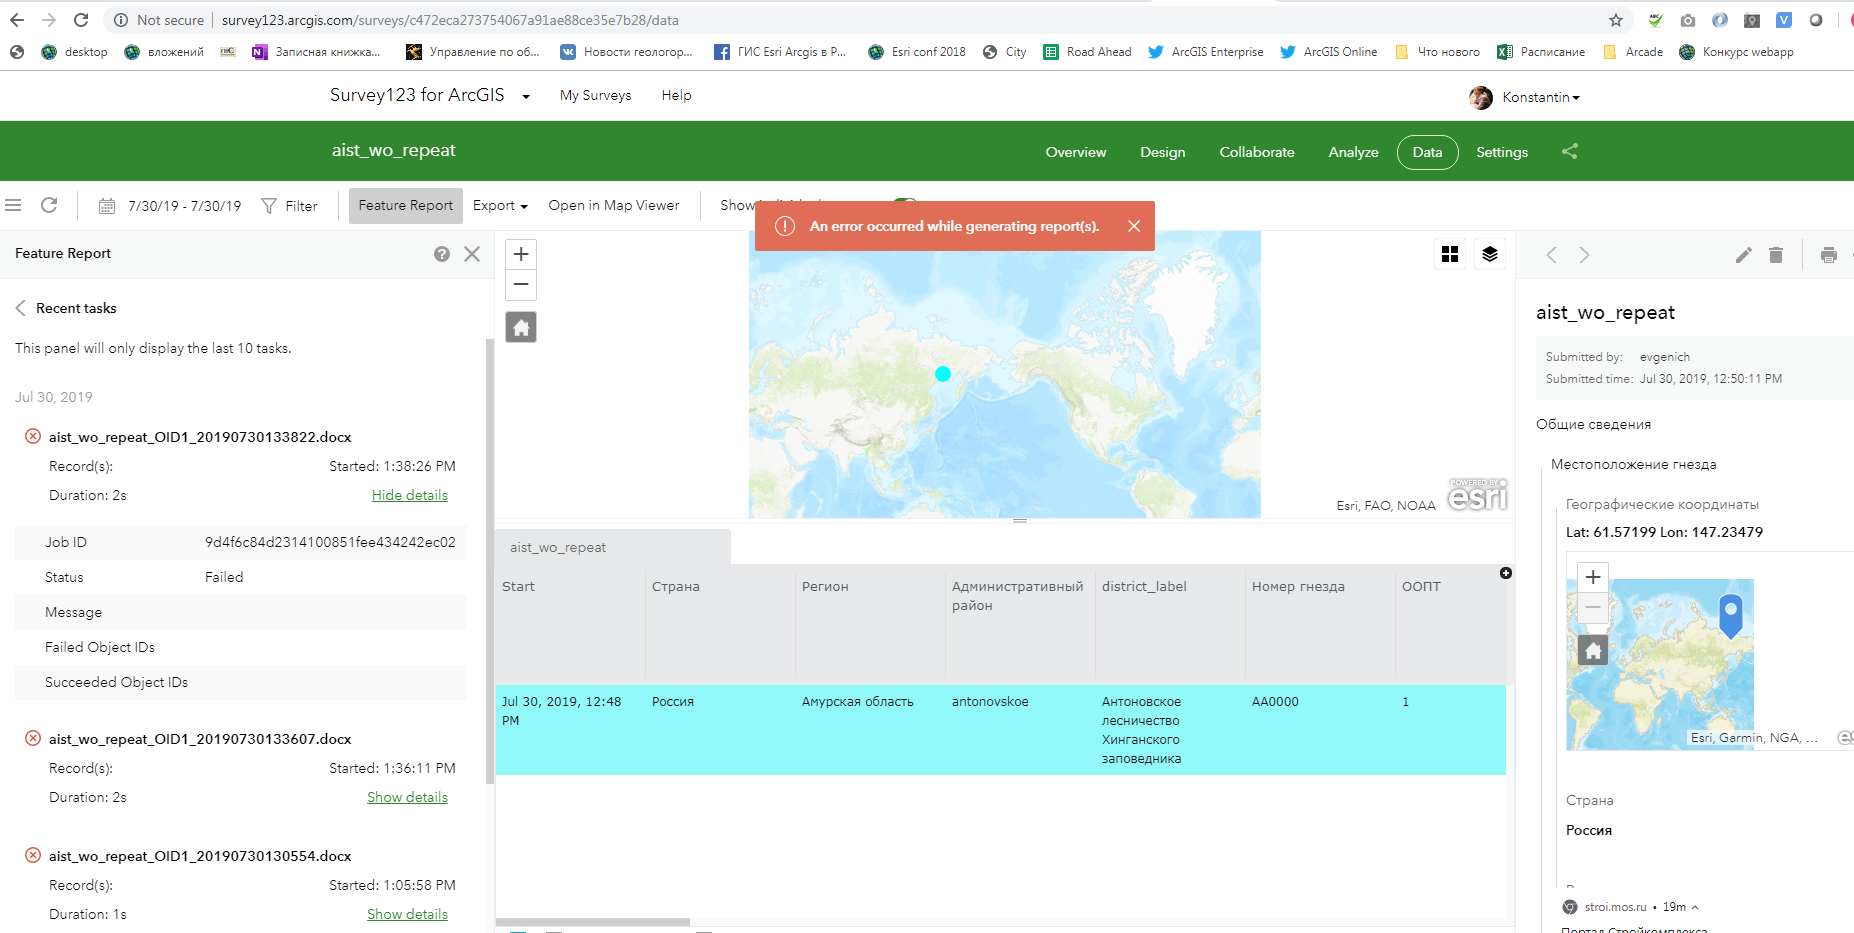Open the stroi.mos.ru notification chevron
Image resolution: width=1854 pixels, height=933 pixels.
(1695, 907)
